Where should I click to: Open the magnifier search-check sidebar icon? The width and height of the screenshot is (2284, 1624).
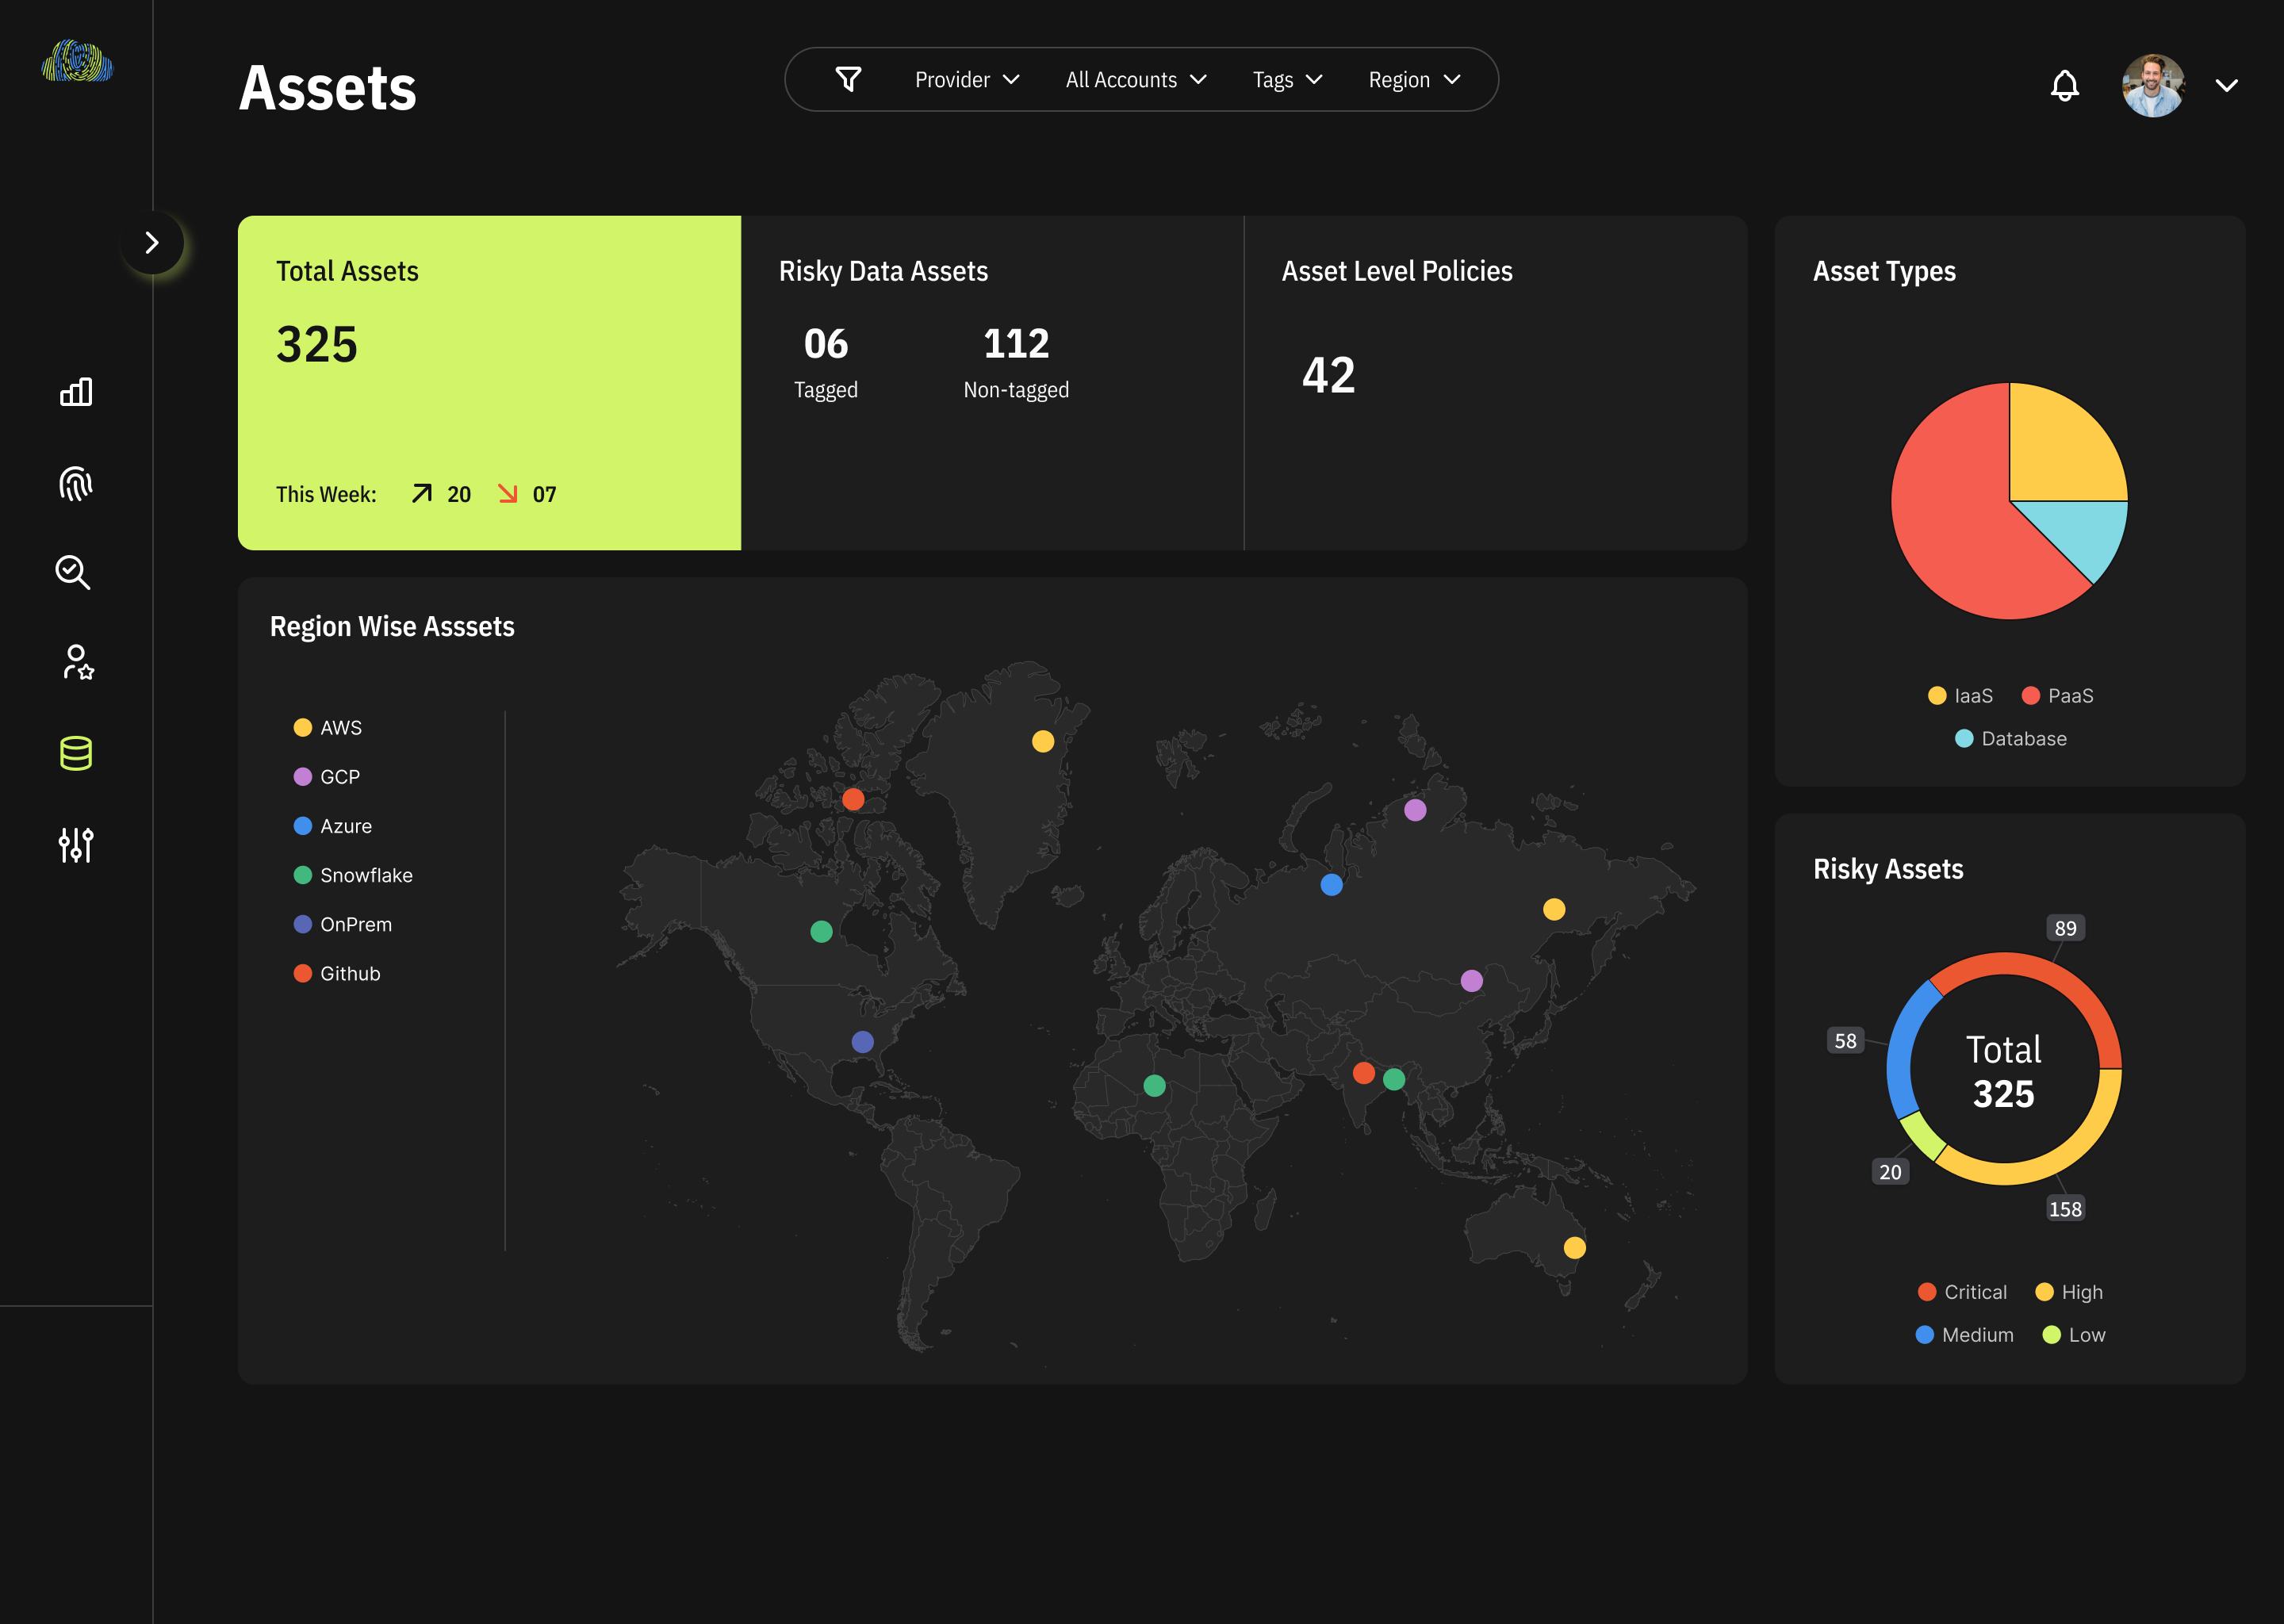(x=73, y=572)
